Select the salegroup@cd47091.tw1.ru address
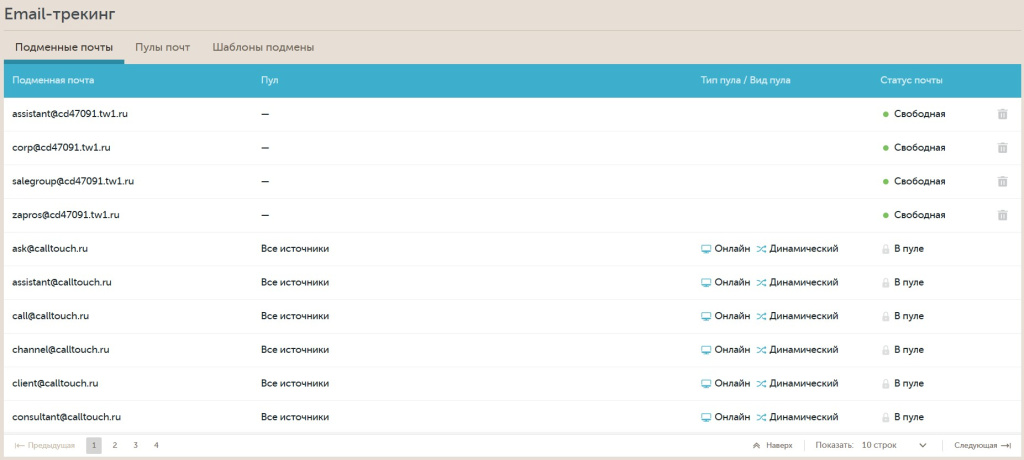Screen dimensions: 1024x460 (73, 181)
